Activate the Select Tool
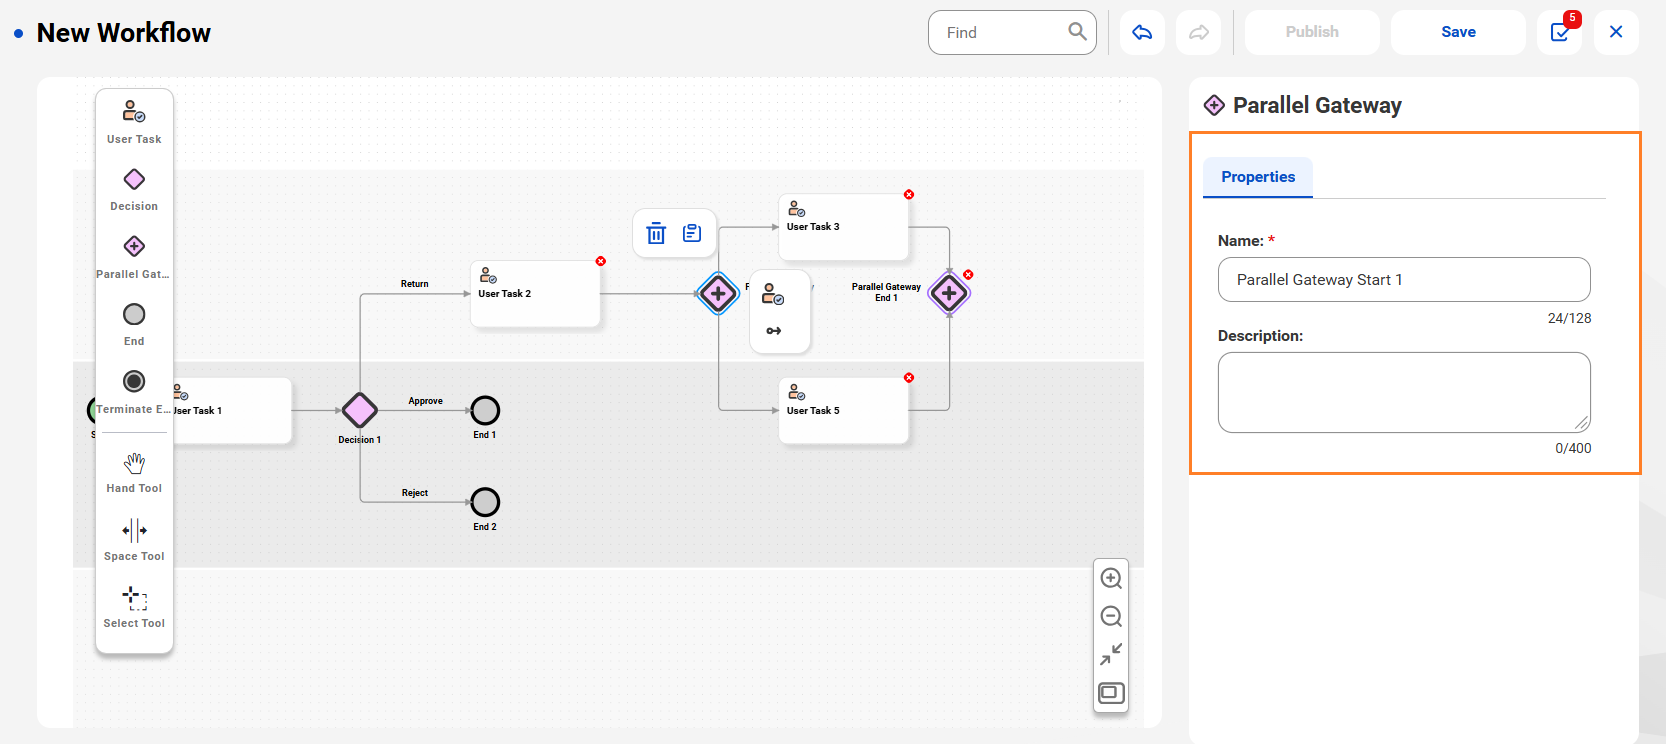 click(134, 607)
